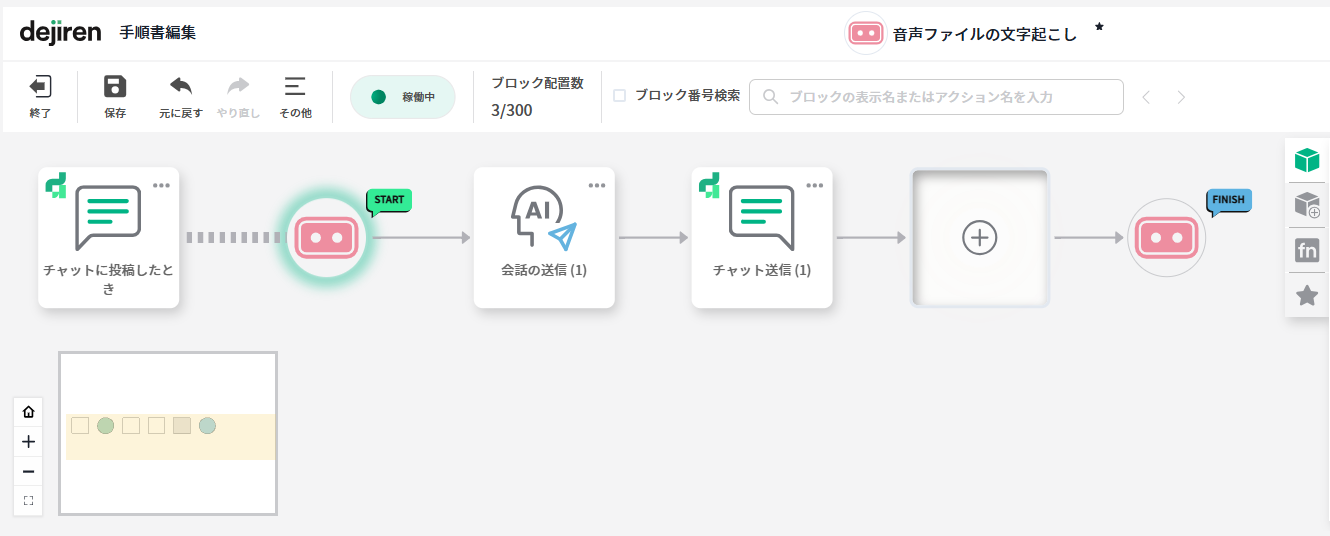Select the 会話の送信 (1) AI block
Image resolution: width=1330 pixels, height=536 pixels.
point(544,237)
